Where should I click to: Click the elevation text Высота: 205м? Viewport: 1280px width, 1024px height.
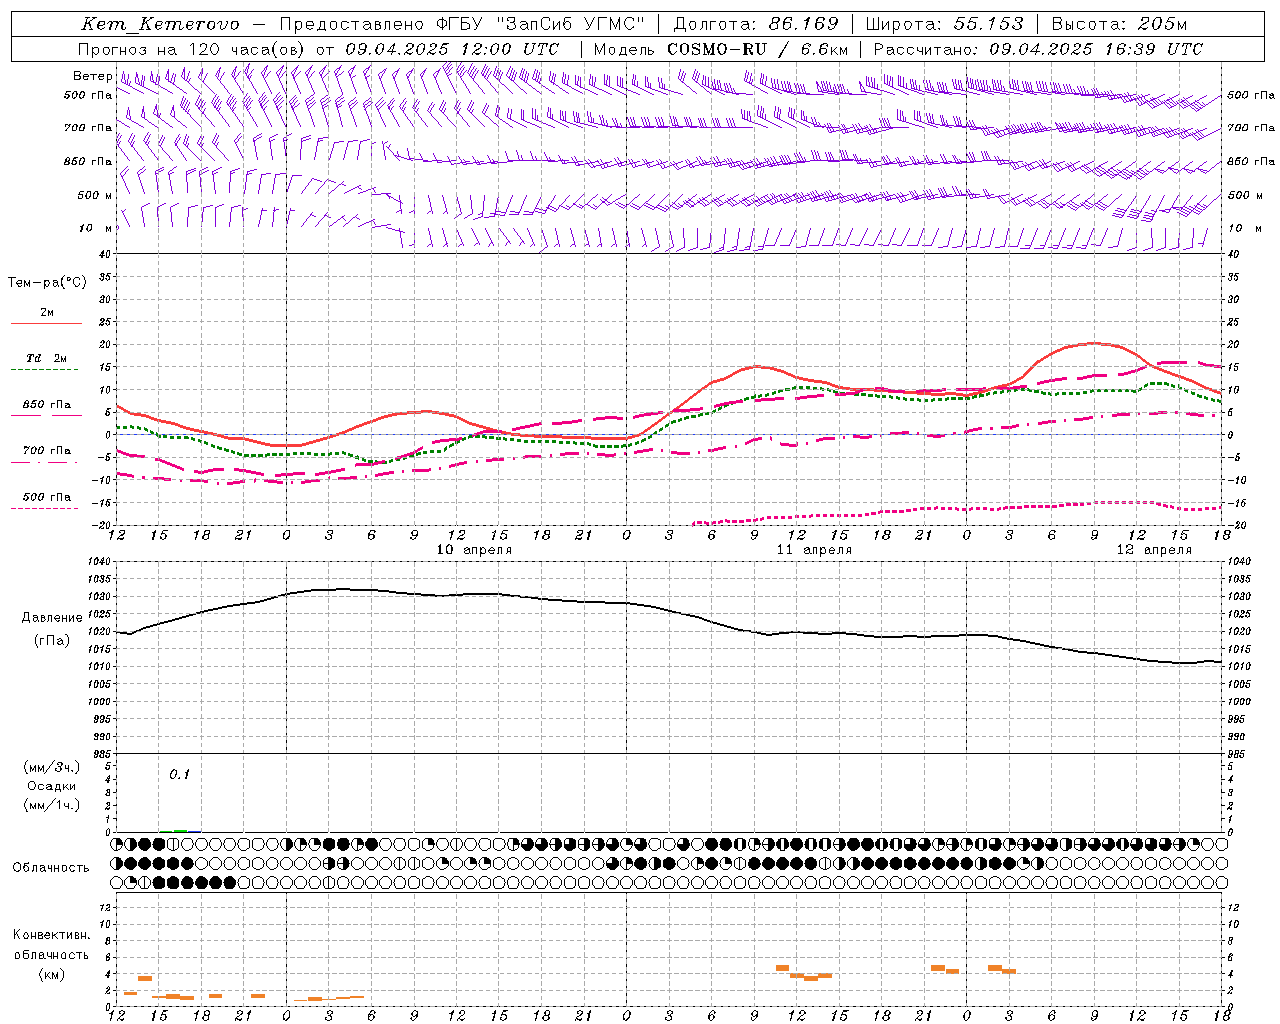(1119, 24)
